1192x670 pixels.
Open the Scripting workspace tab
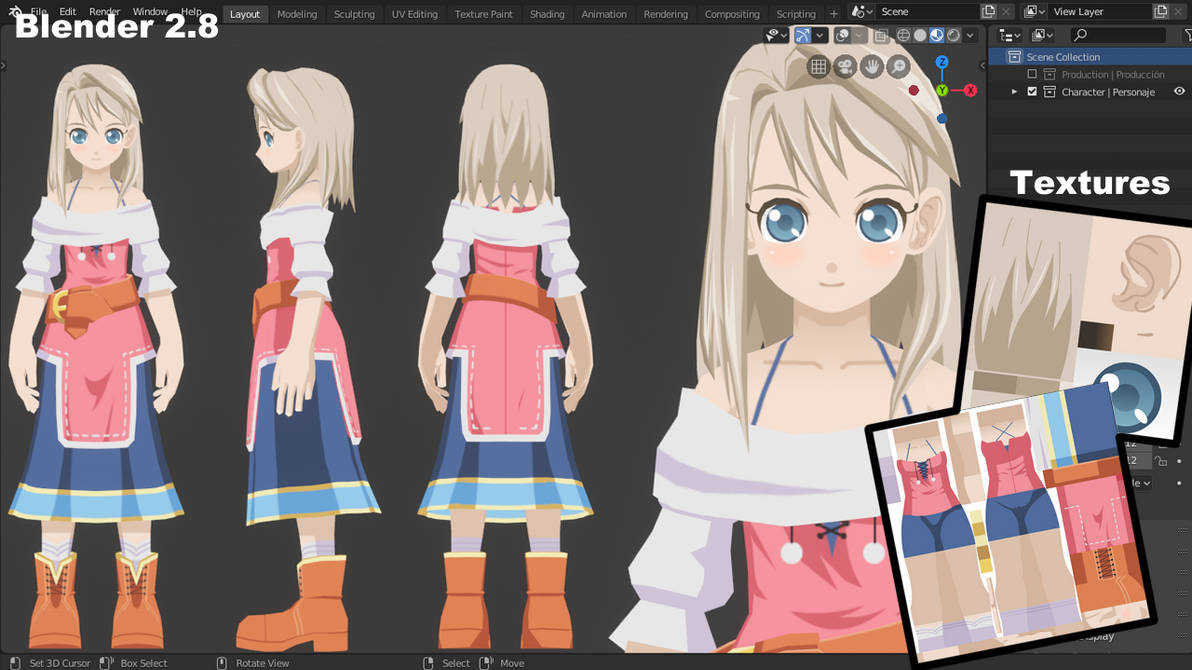coord(795,14)
